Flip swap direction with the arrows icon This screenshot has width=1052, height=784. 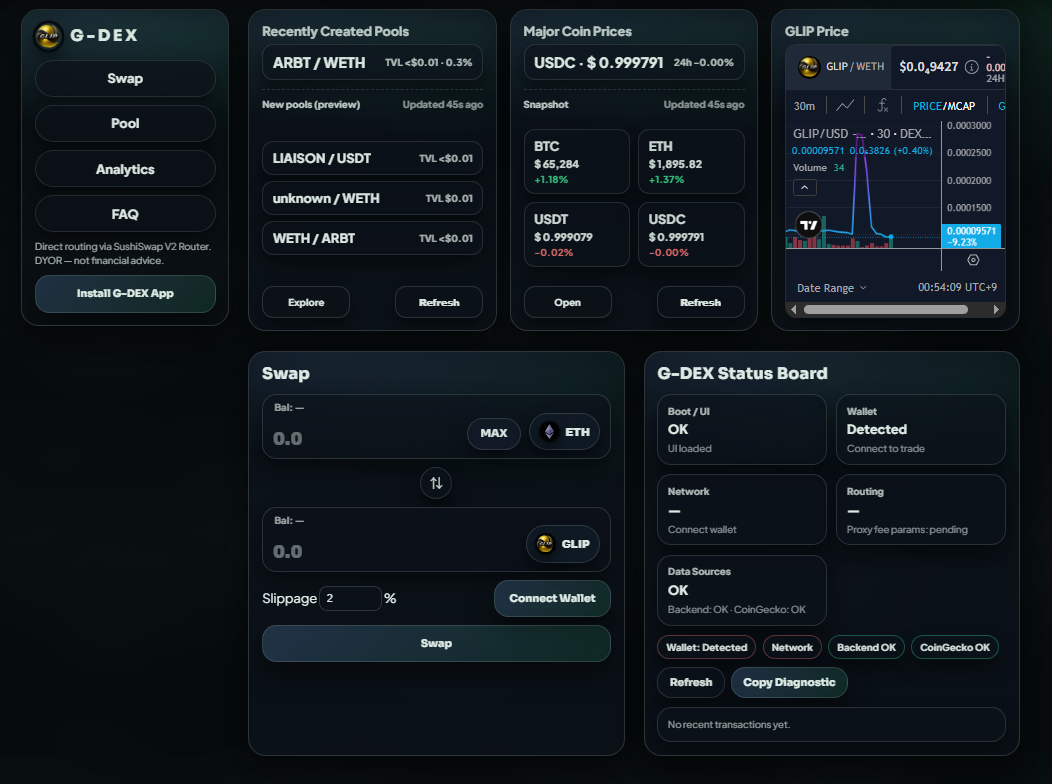(436, 483)
